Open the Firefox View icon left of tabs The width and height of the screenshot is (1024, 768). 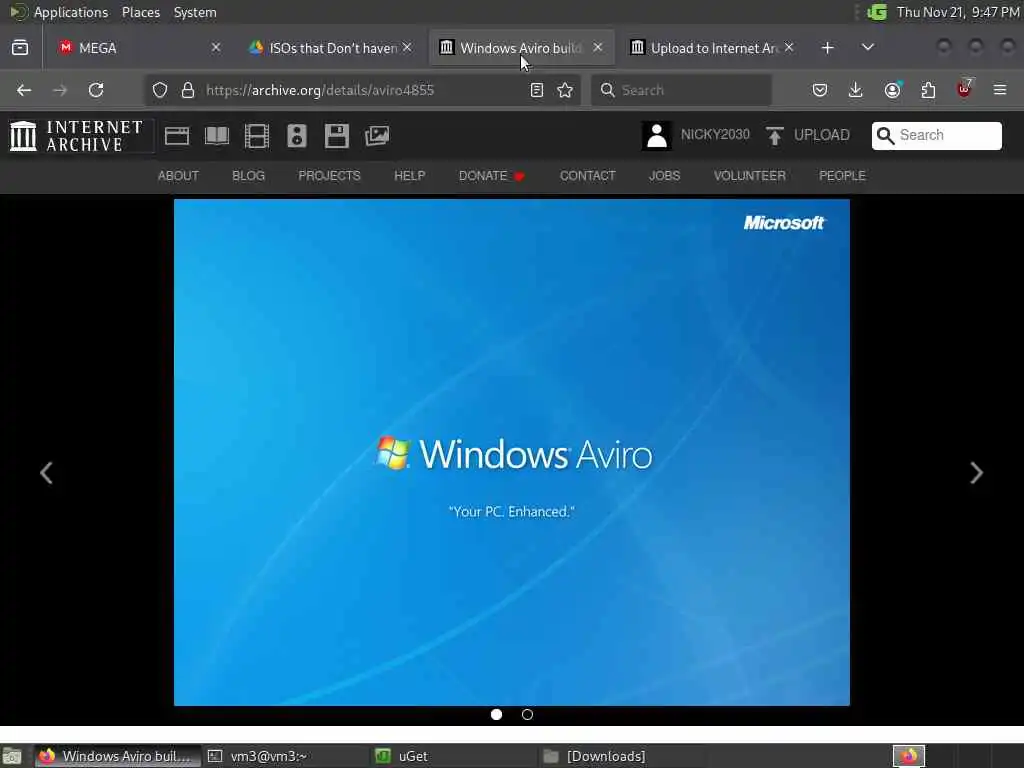click(20, 48)
